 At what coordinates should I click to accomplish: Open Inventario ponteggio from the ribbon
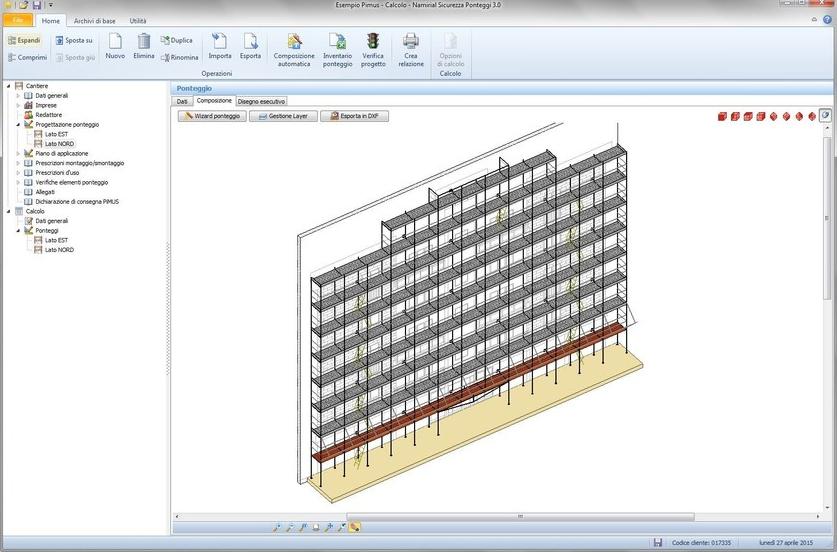[x=337, y=42]
